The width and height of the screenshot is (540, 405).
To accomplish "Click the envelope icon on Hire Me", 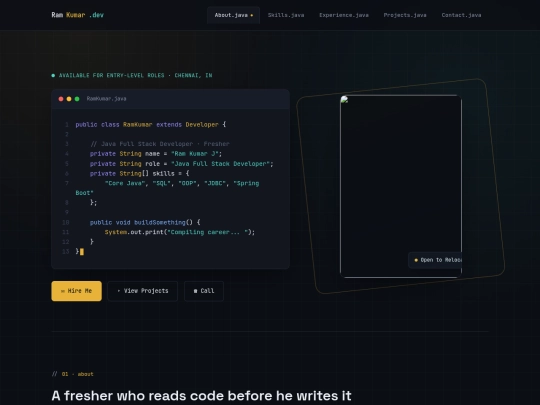I will 63,291.
